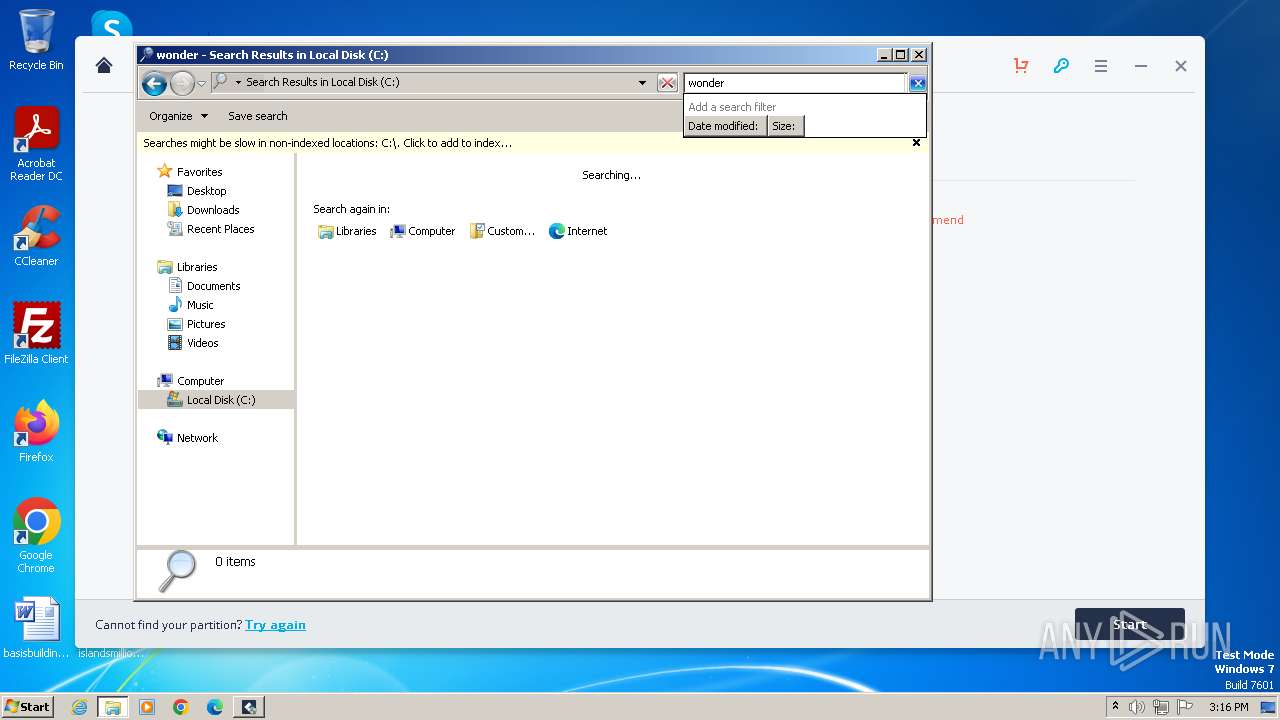Open Google Chrome desktop shortcut
This screenshot has width=1280, height=720.
pos(36,536)
